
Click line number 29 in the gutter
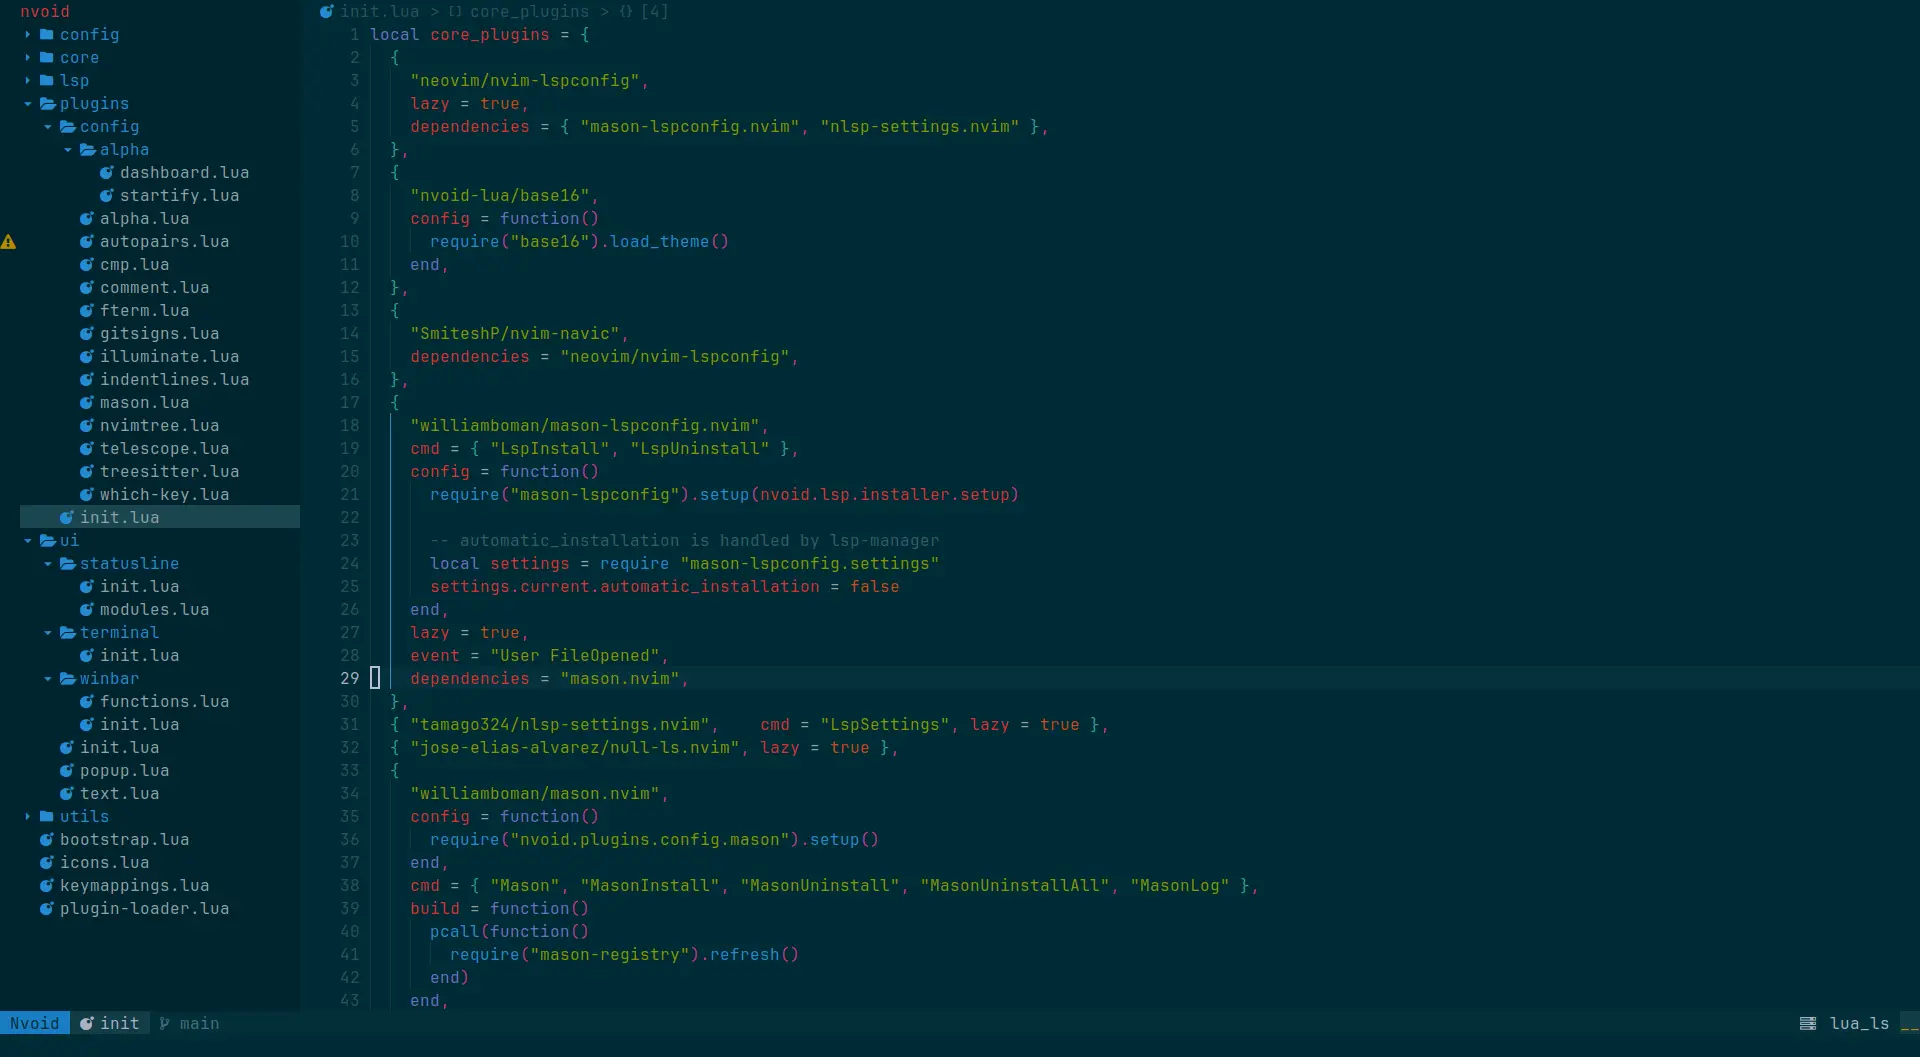[x=350, y=679]
